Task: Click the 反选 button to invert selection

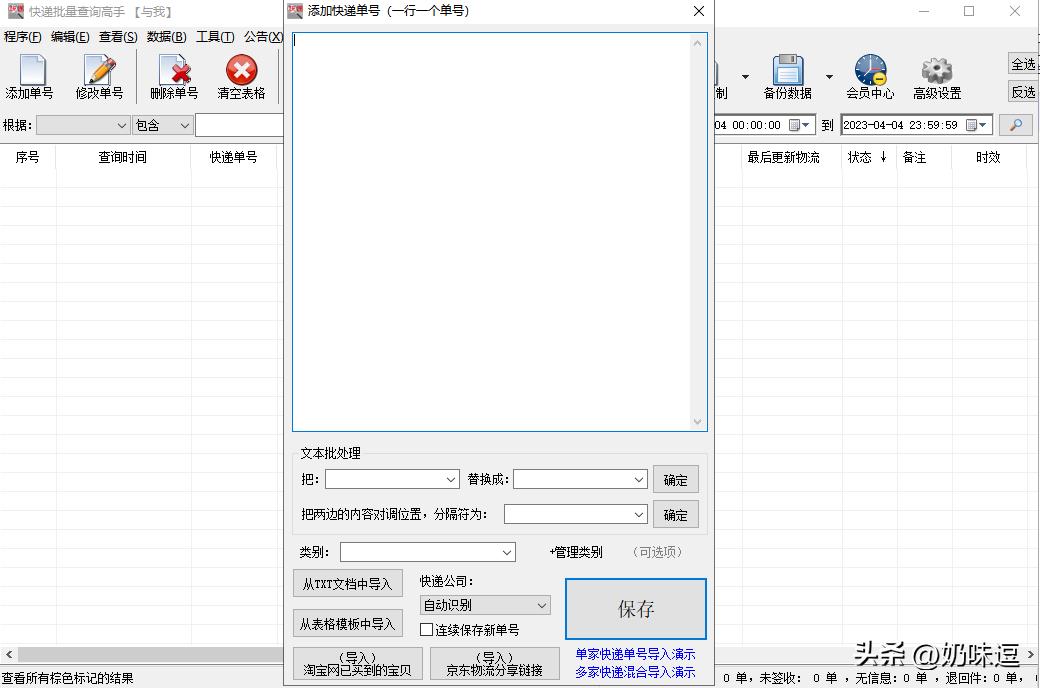Action: pyautogui.click(x=1023, y=91)
